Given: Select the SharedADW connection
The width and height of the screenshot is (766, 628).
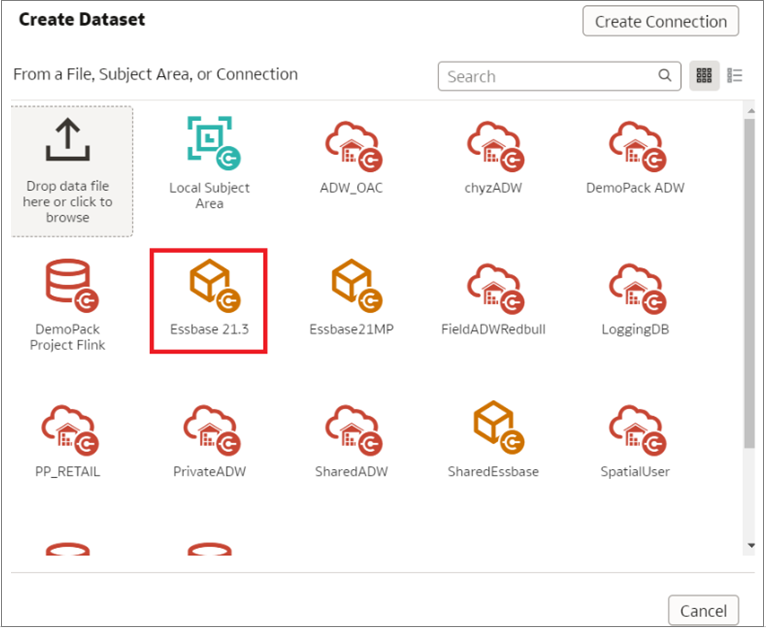Looking at the screenshot, I should coord(351,430).
